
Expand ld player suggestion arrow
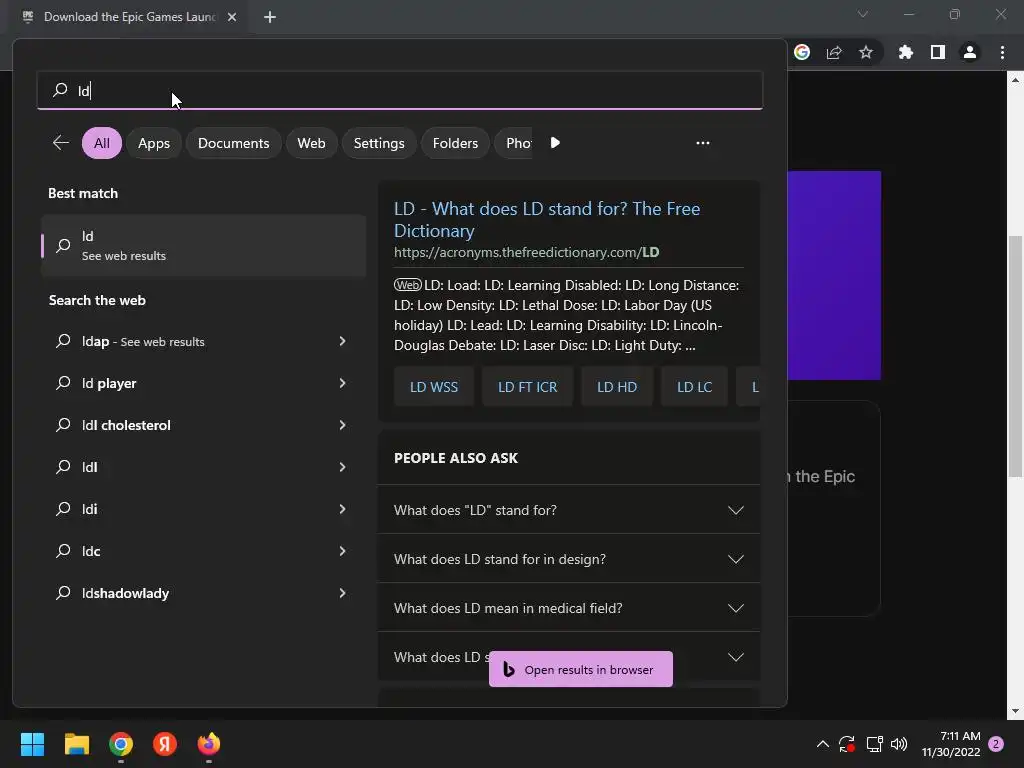pos(342,383)
